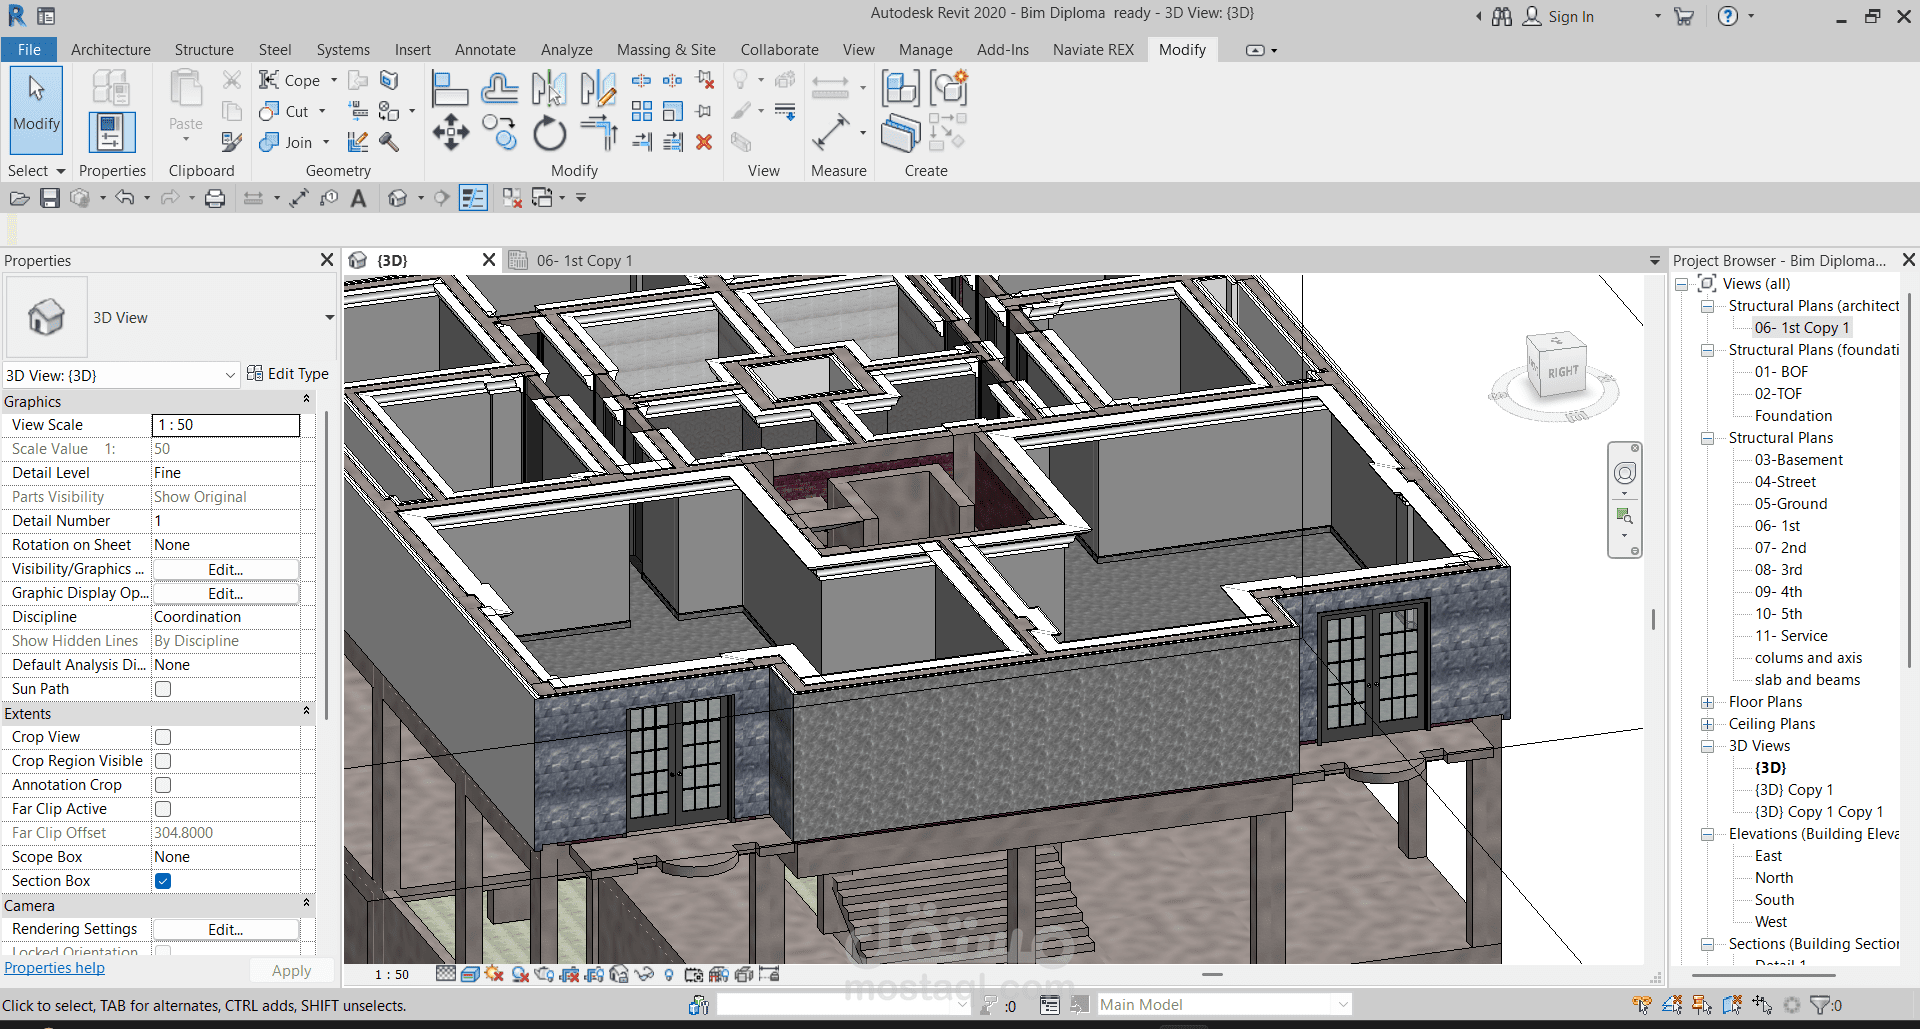Image resolution: width=1920 pixels, height=1029 pixels.
Task: Enable the Crop View checkbox
Action: click(163, 737)
